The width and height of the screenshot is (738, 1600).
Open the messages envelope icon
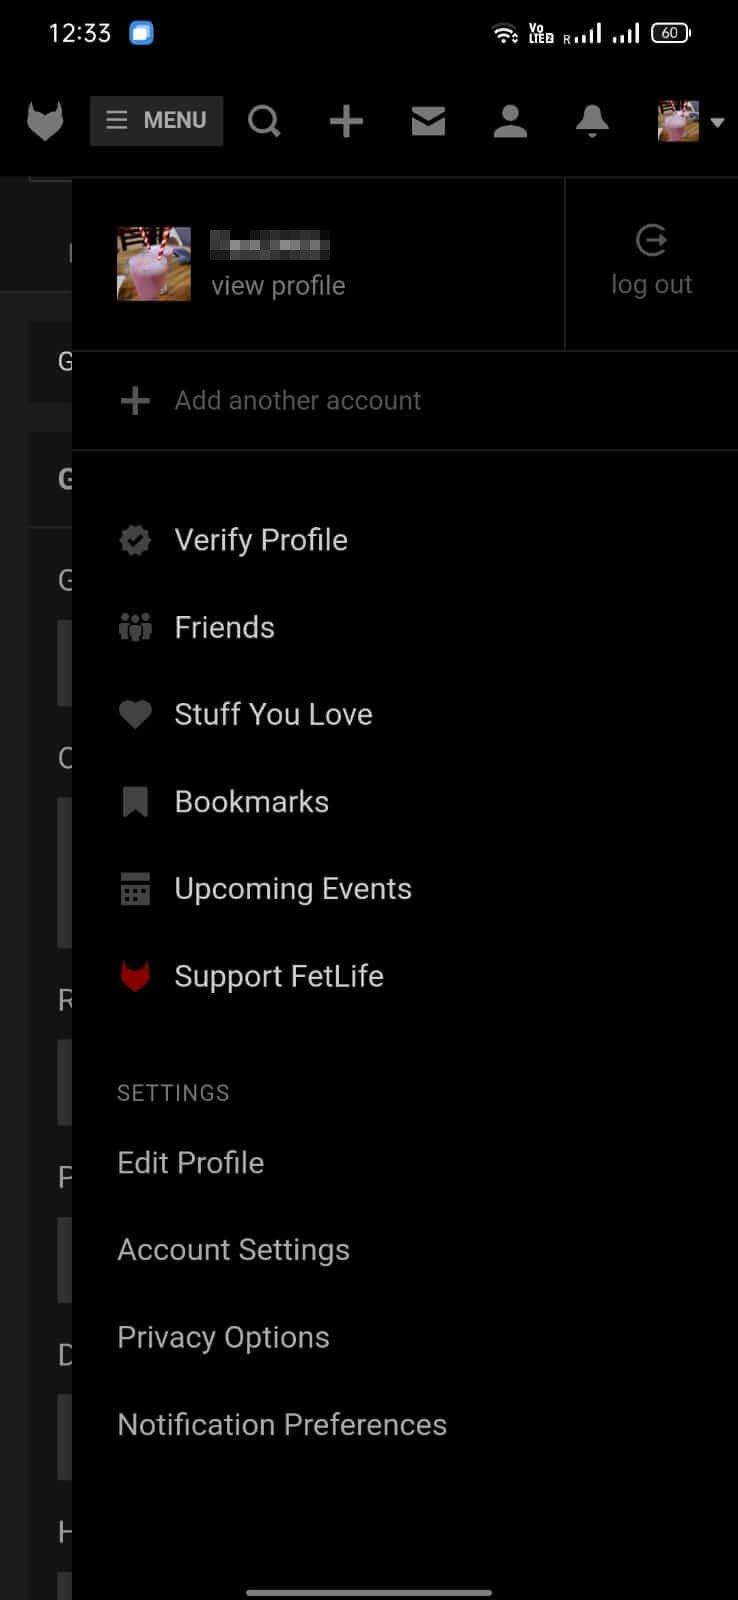[x=428, y=121]
